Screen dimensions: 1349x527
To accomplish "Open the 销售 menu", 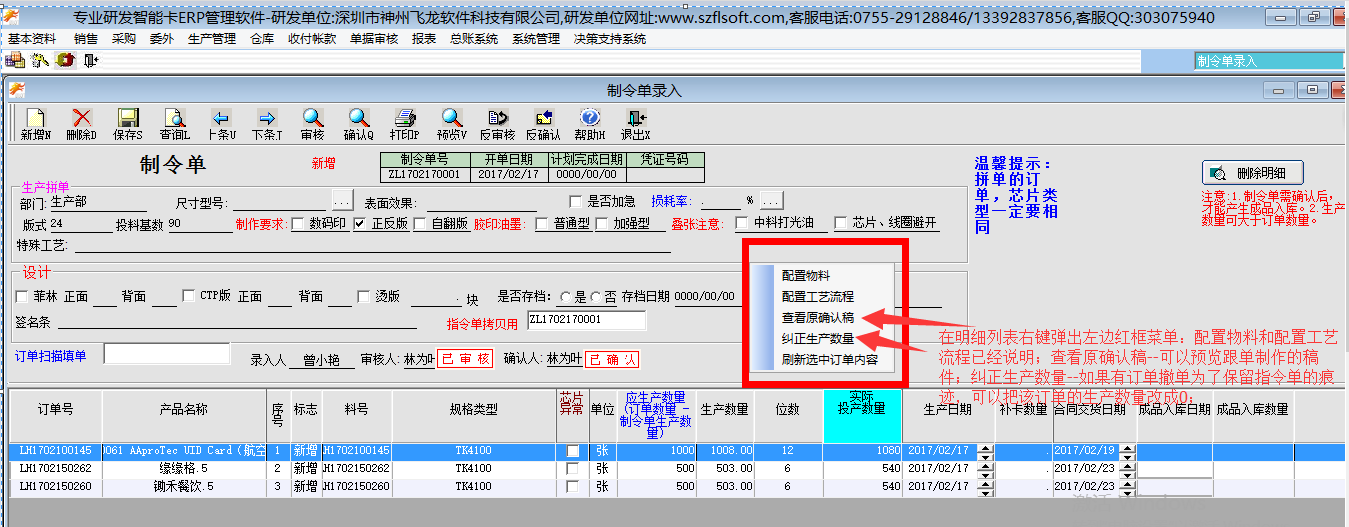I will [x=86, y=39].
